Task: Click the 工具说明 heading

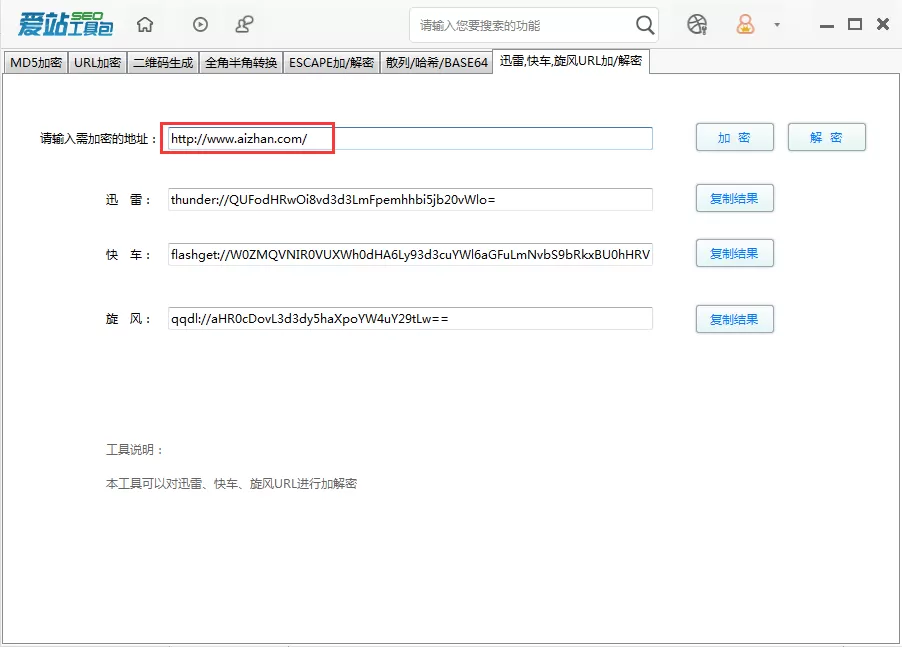Action: tap(135, 450)
